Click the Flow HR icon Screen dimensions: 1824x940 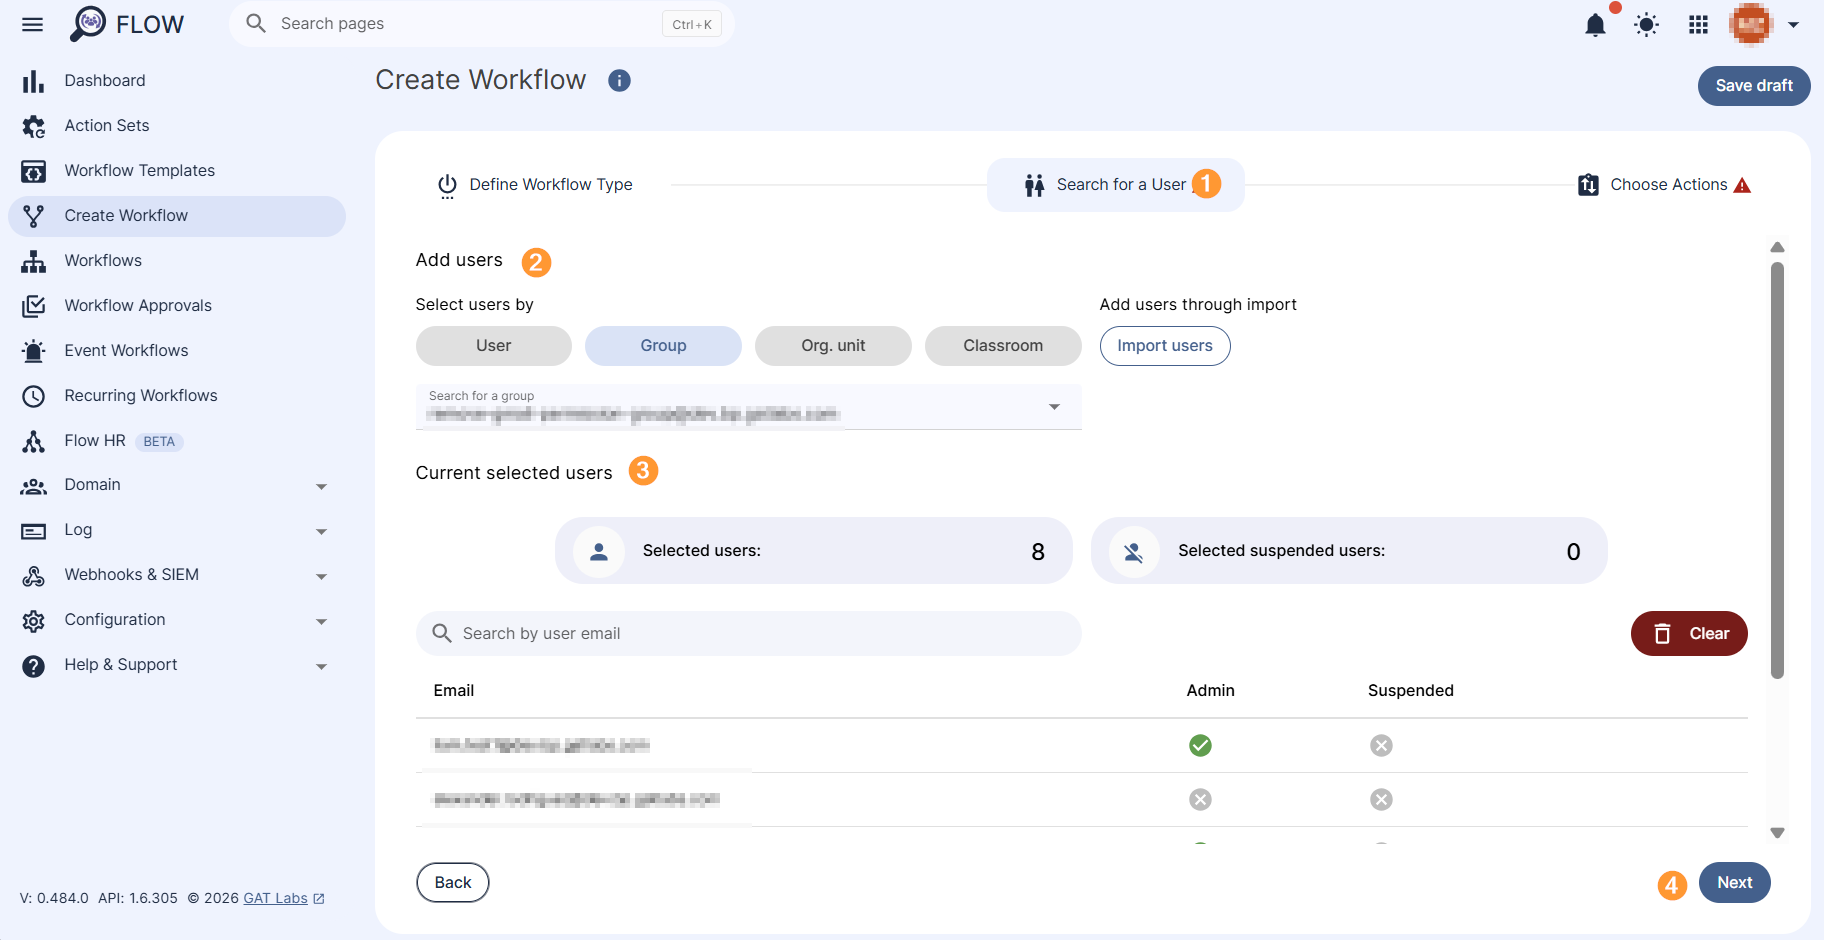(33, 441)
